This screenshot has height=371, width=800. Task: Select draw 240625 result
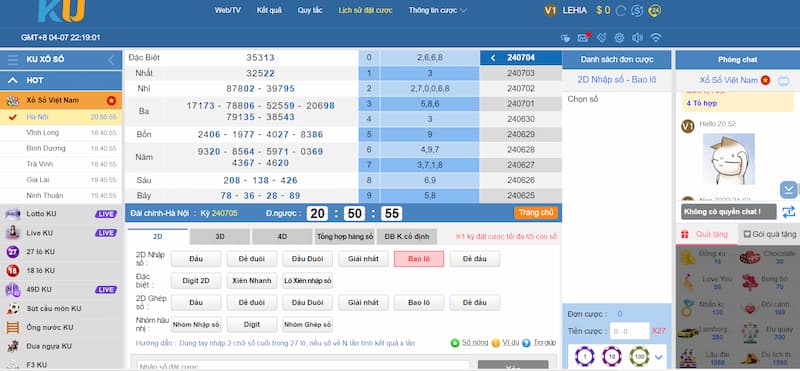tap(520, 195)
